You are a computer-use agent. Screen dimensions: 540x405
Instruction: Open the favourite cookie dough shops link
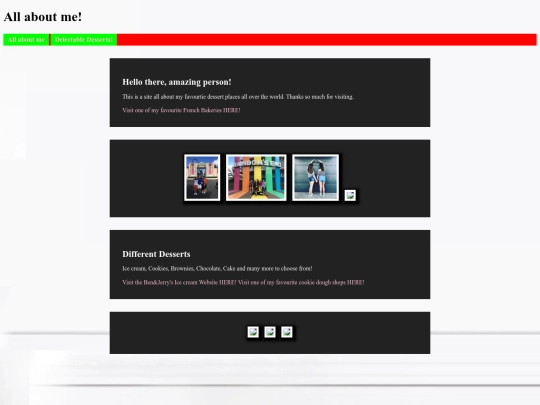(301, 282)
